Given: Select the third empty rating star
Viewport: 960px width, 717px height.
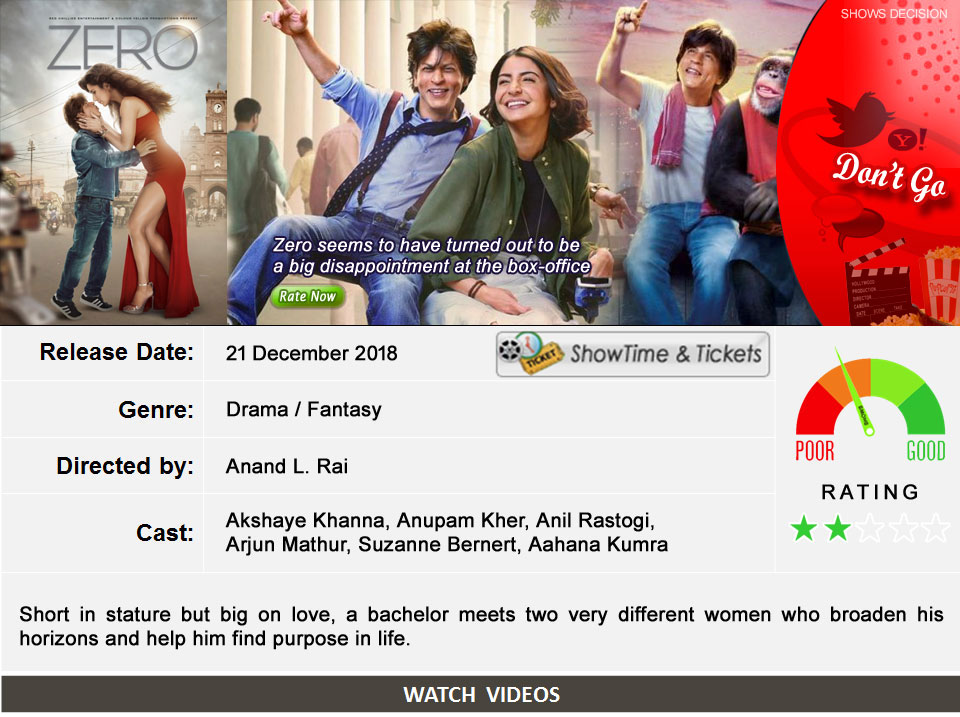Looking at the screenshot, I should 870,528.
